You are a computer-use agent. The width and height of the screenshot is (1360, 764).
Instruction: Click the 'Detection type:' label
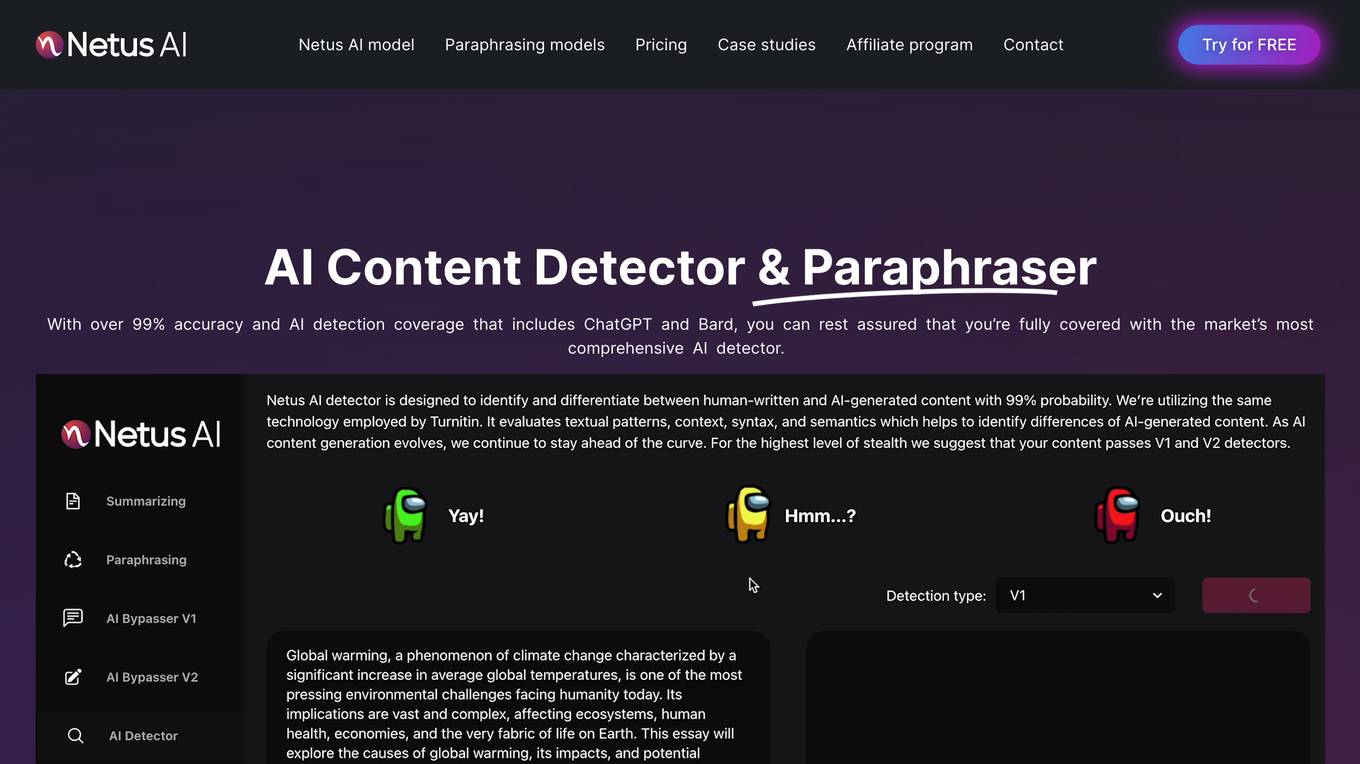click(x=936, y=596)
